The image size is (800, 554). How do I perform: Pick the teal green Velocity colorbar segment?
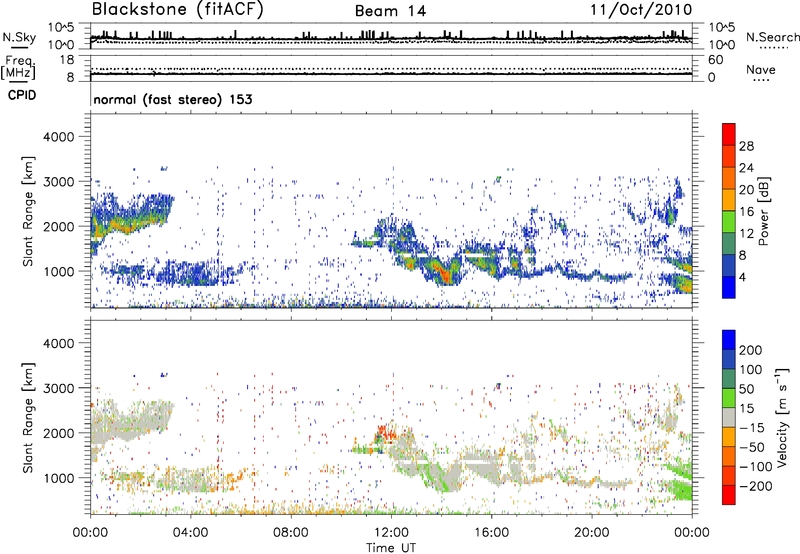point(729,379)
